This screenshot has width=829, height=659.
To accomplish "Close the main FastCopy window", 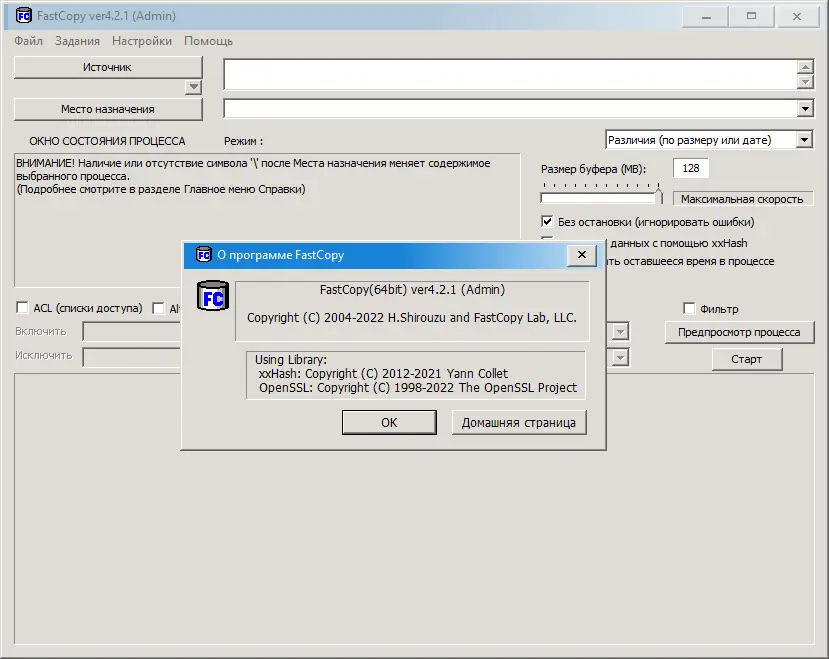I will 797,17.
